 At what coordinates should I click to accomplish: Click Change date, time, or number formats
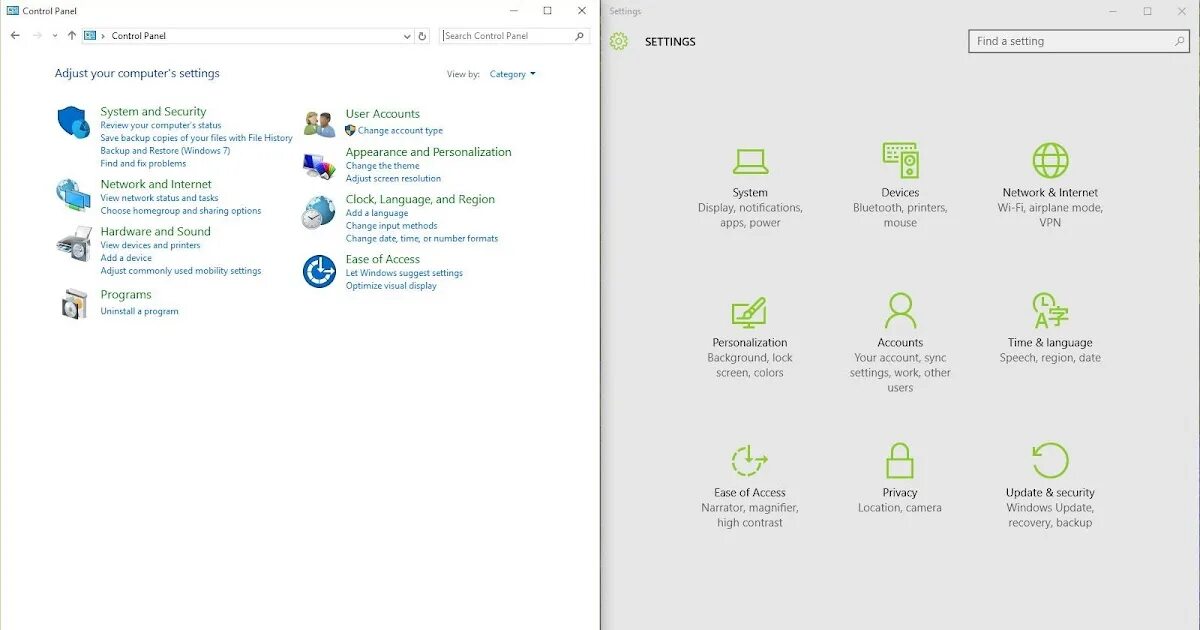pos(421,238)
